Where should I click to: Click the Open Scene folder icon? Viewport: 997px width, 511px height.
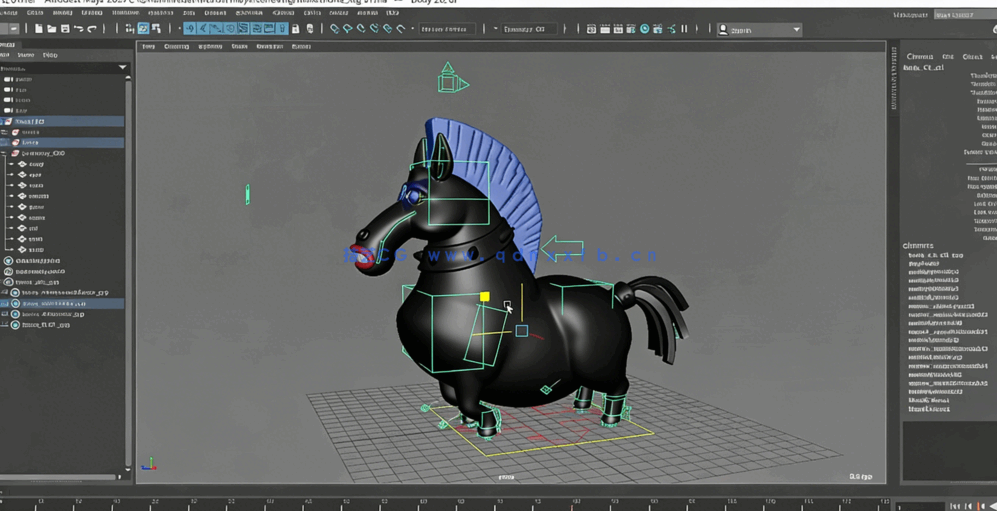(51, 29)
